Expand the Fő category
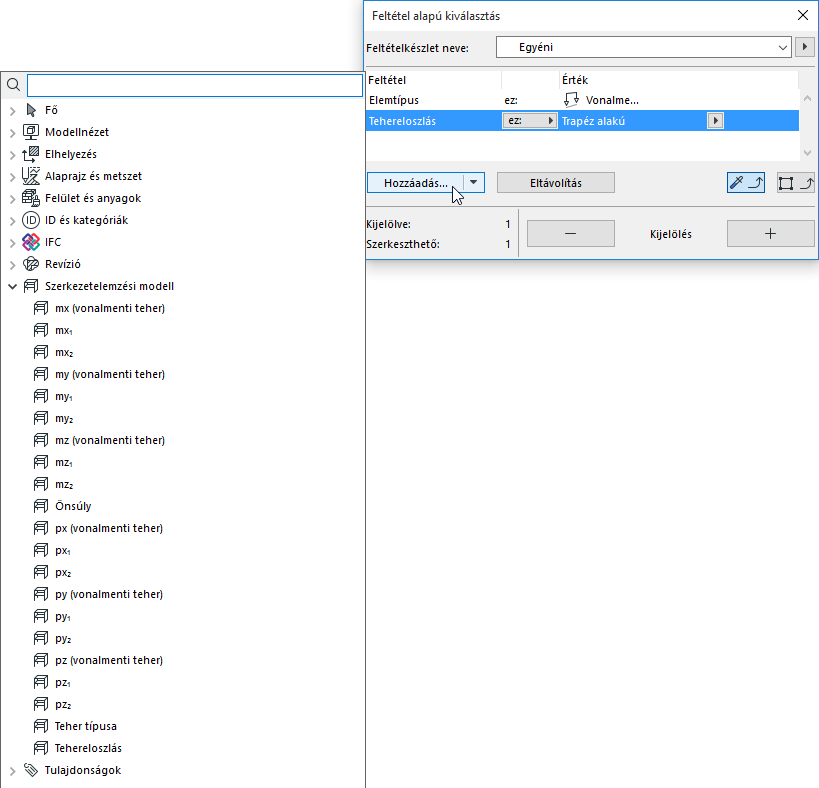The image size is (819, 788). [x=13, y=111]
